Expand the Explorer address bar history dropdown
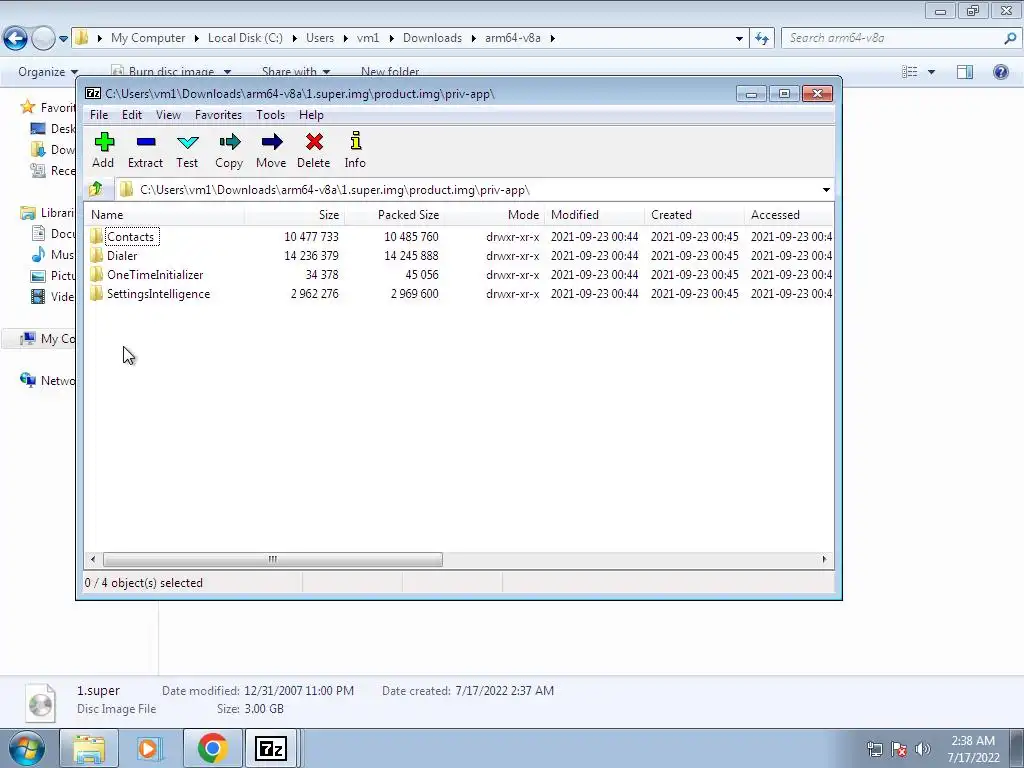This screenshot has height=768, width=1024. pos(739,39)
